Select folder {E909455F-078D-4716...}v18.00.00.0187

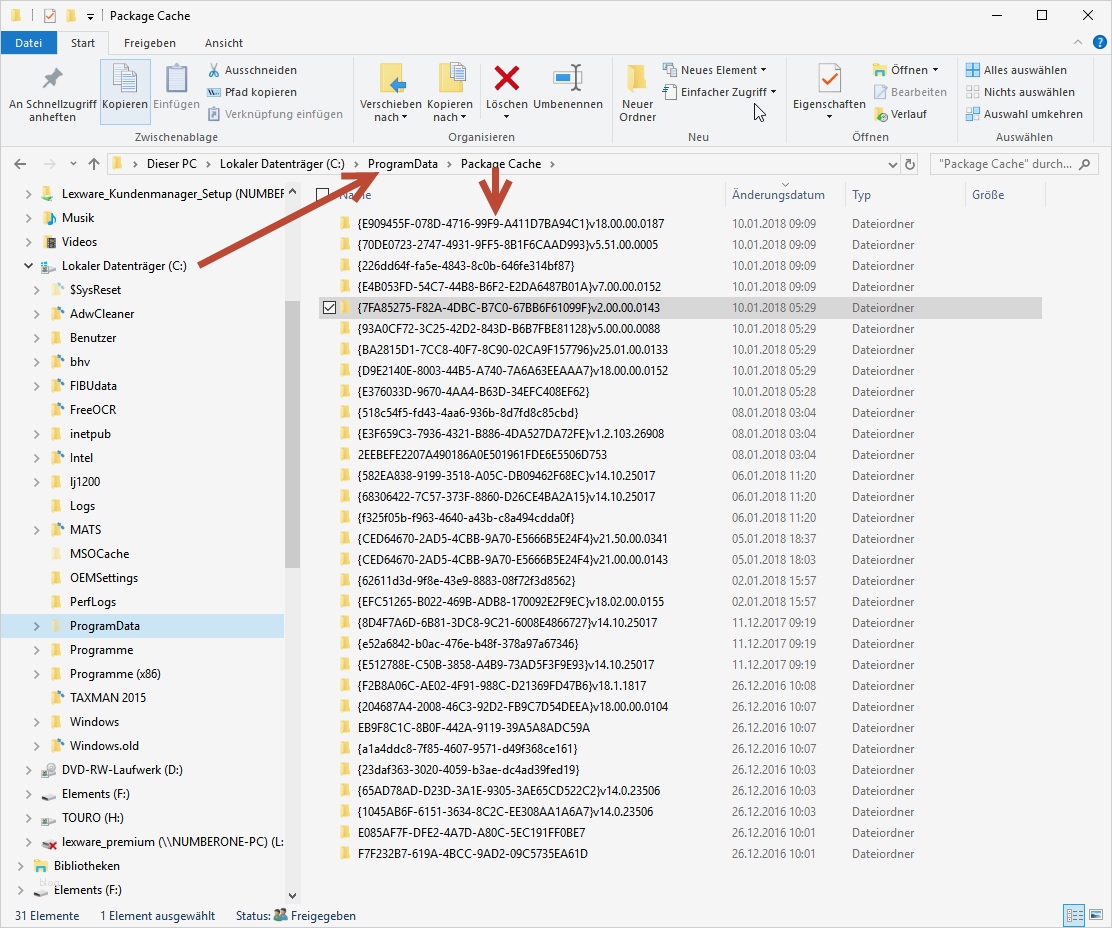coord(511,224)
